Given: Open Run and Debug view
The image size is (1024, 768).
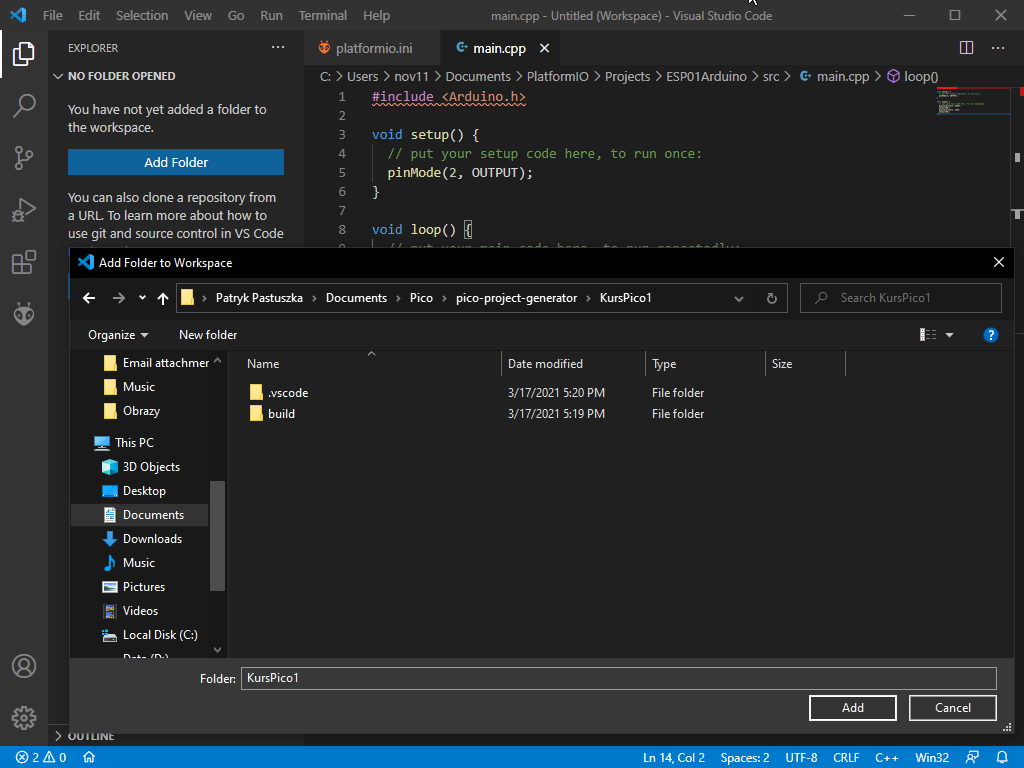Looking at the screenshot, I should 24,210.
